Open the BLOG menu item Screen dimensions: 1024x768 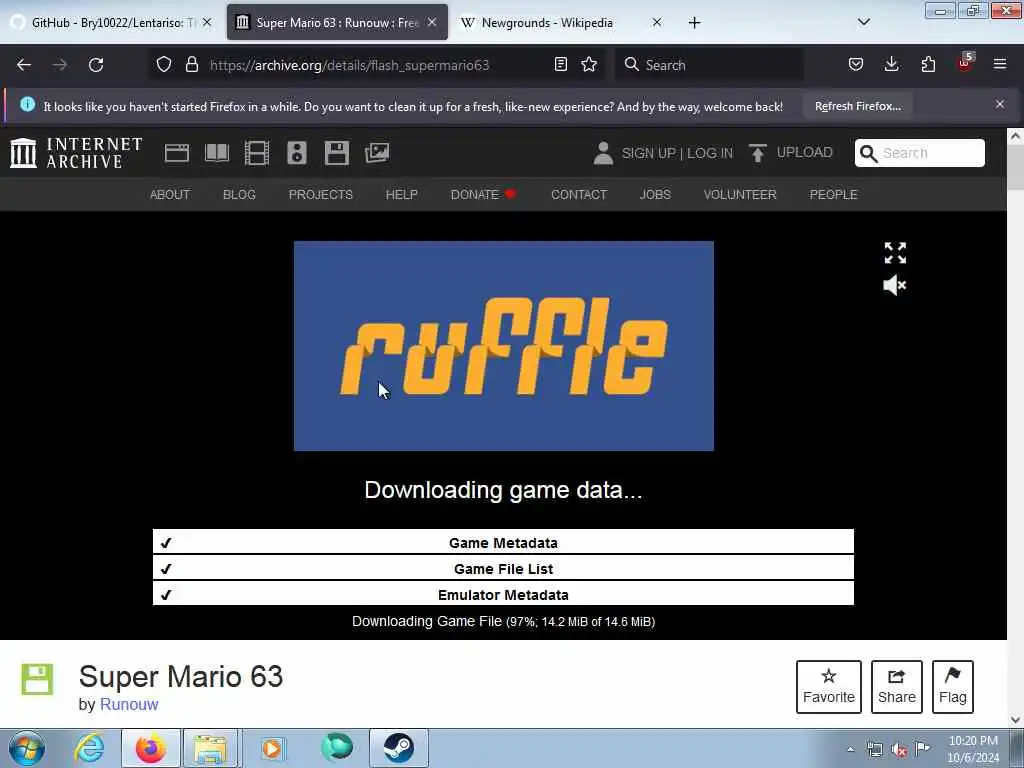pos(239,195)
